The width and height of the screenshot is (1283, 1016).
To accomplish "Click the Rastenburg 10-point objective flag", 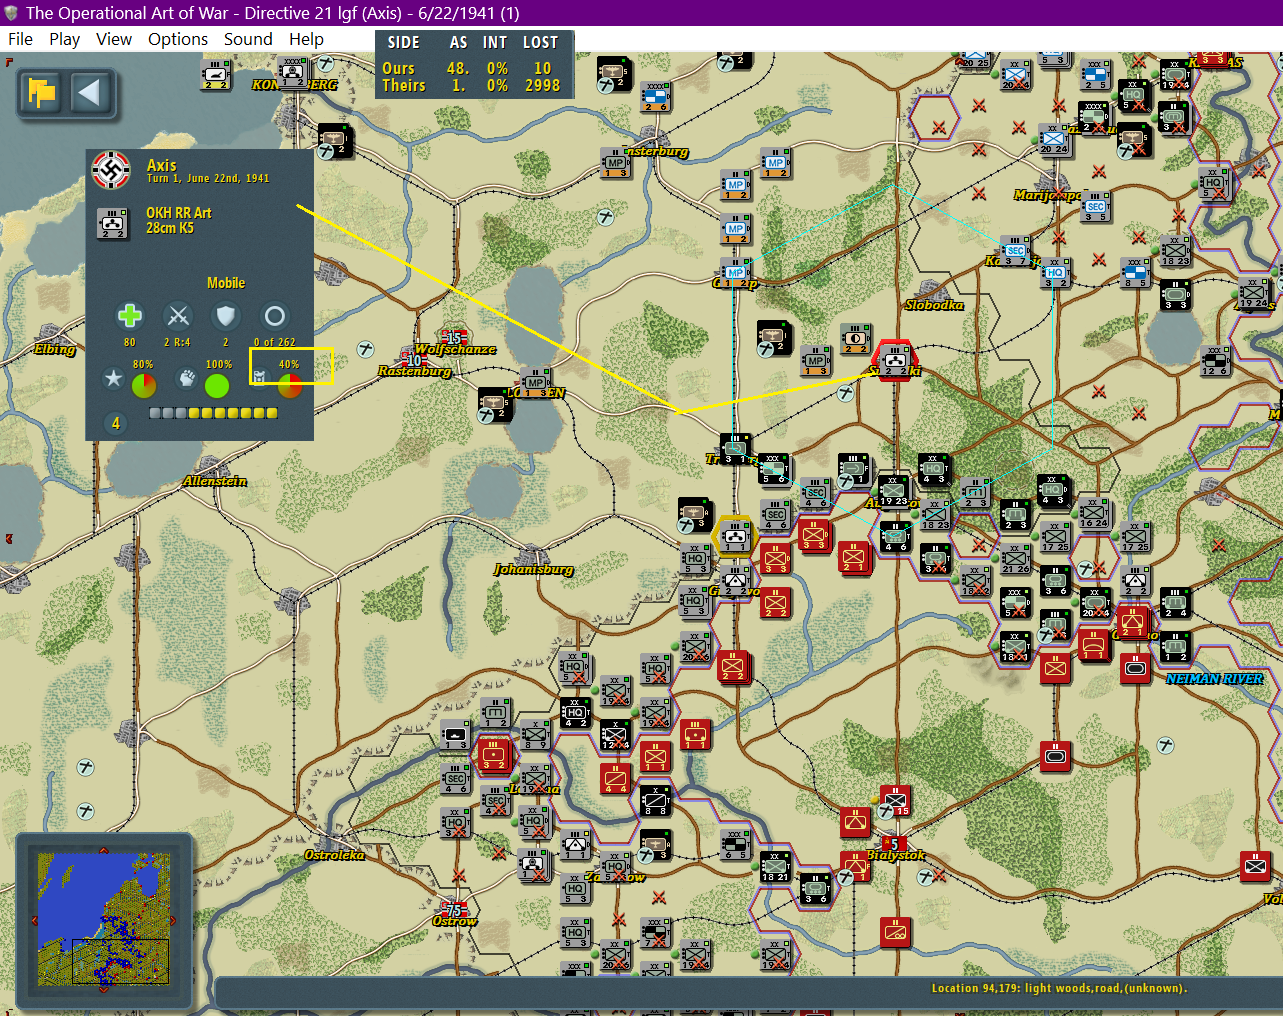I will coord(414,359).
